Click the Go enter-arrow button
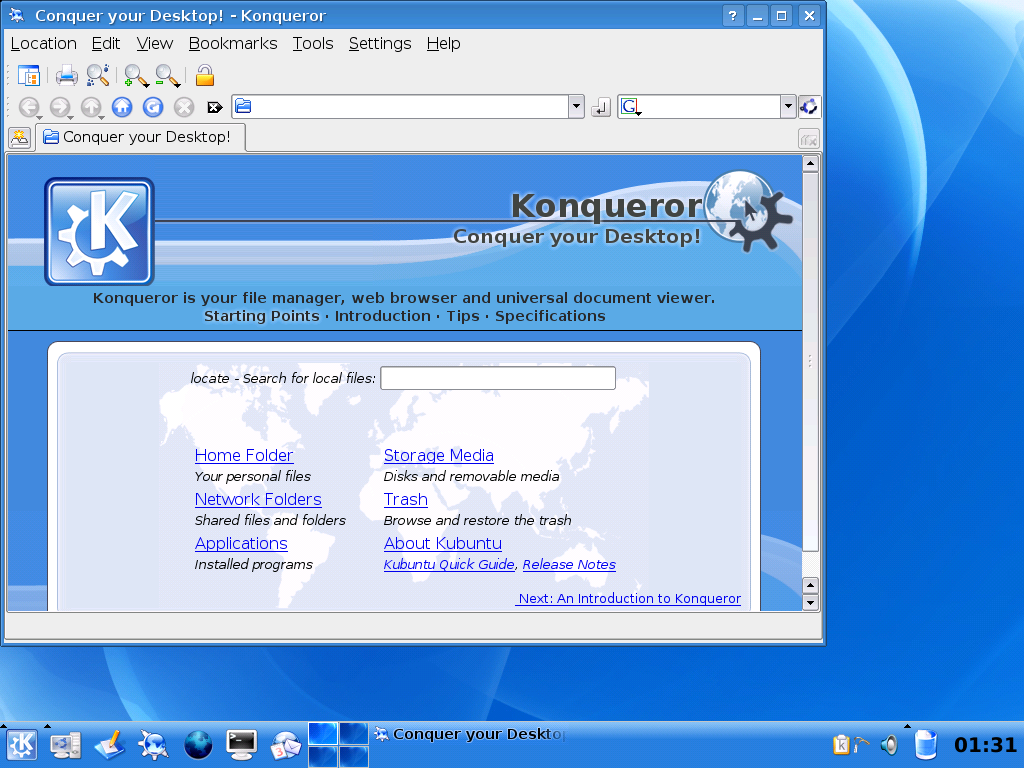1024x768 pixels. [x=601, y=107]
